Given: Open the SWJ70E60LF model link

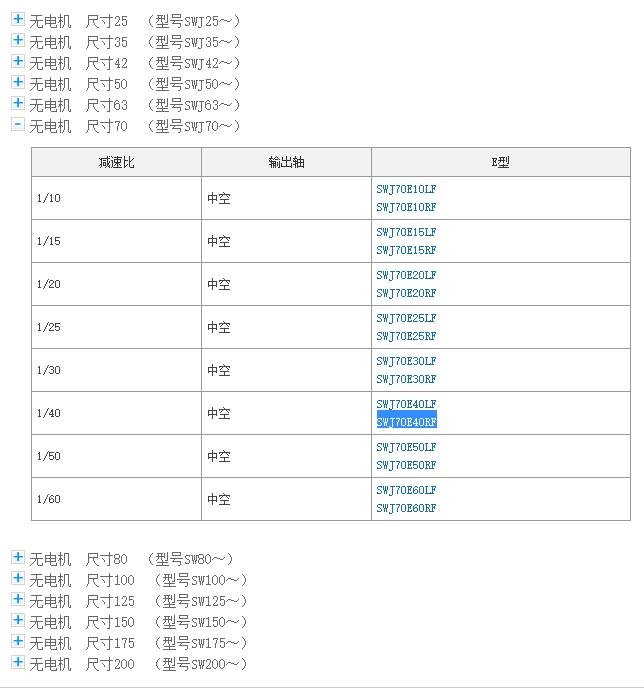Looking at the screenshot, I should click(x=406, y=490).
